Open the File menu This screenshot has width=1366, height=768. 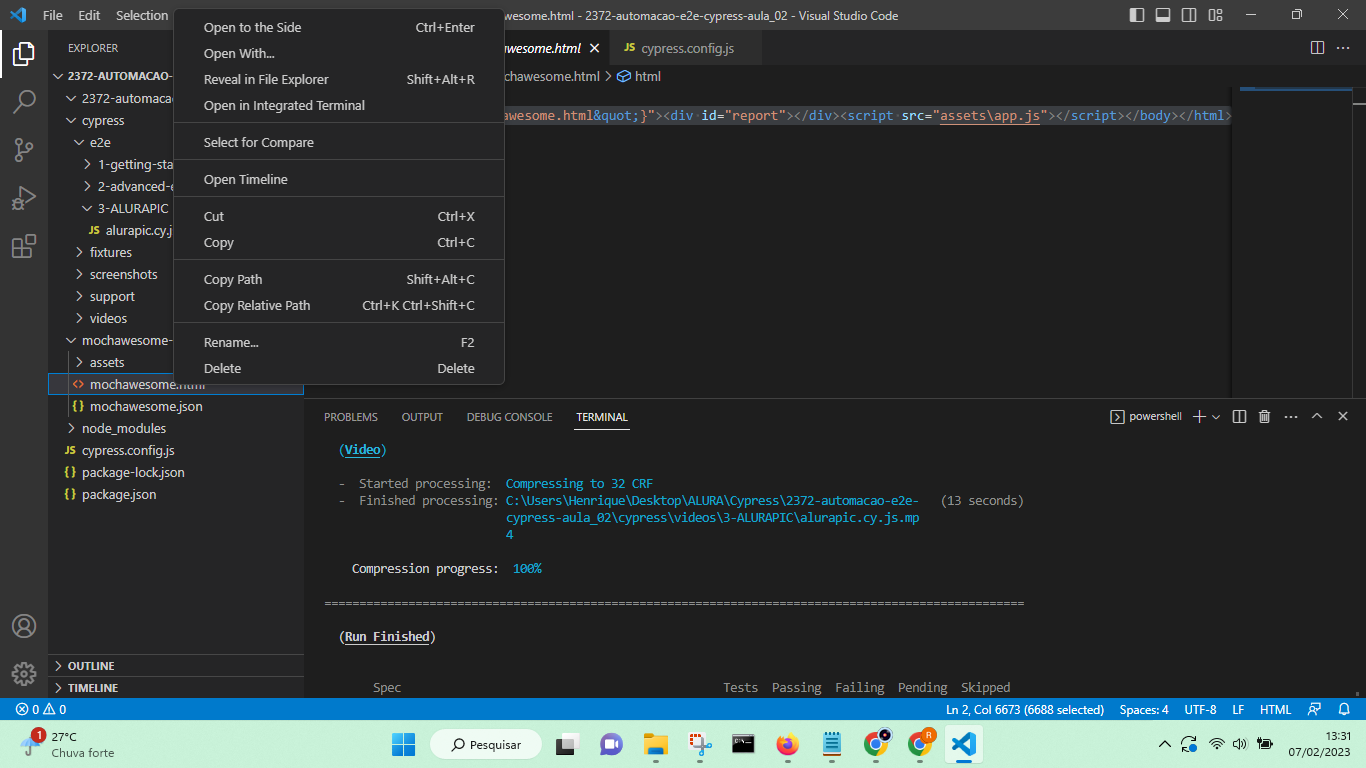pos(53,15)
